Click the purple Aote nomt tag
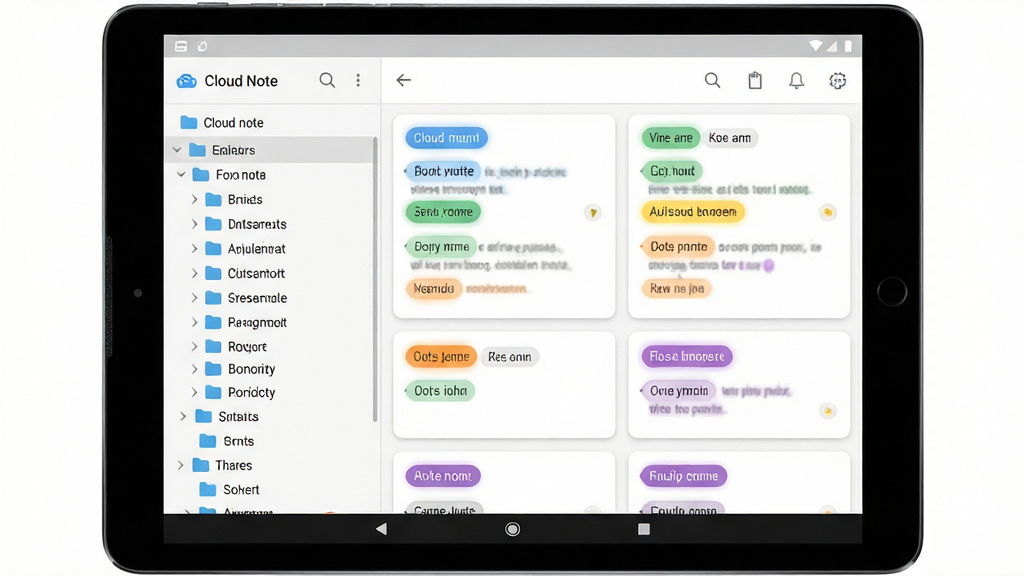The width and height of the screenshot is (1024, 576). 443,476
